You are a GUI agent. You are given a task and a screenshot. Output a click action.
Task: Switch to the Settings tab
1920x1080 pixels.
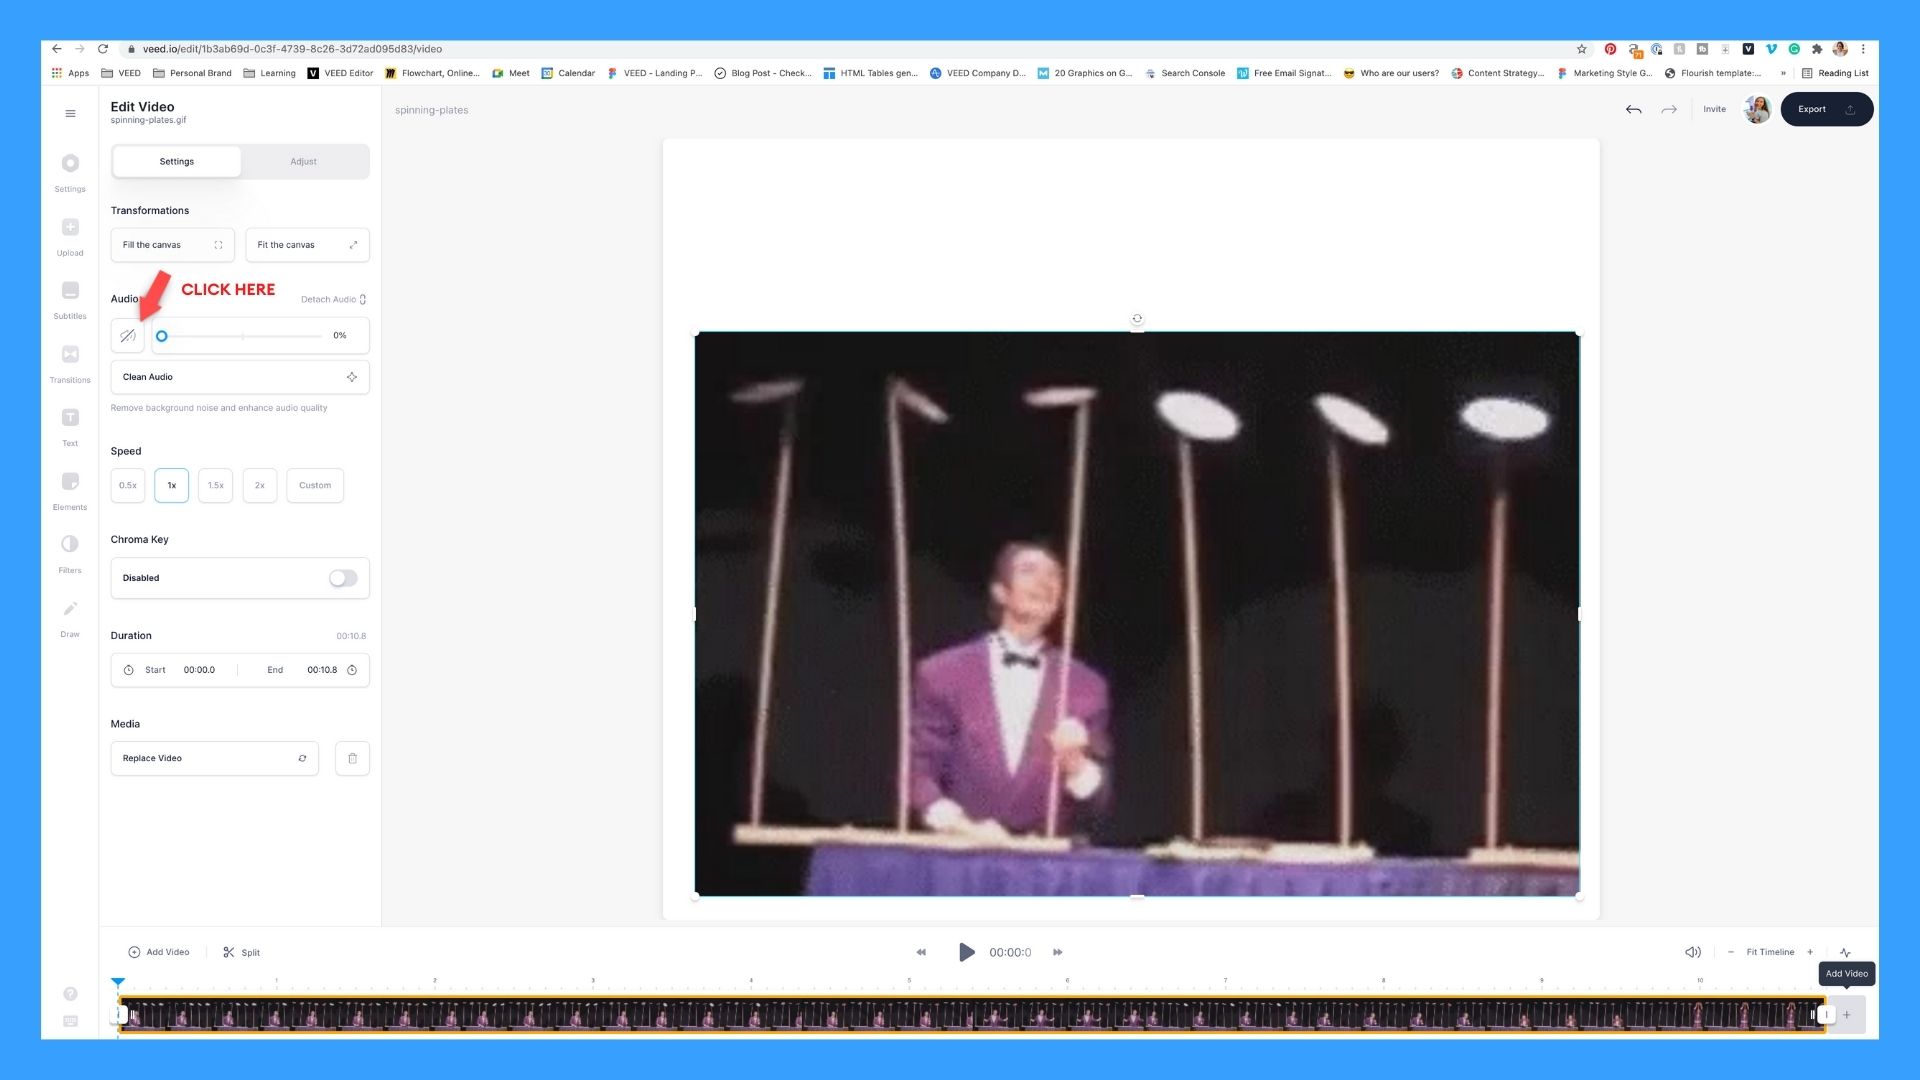pos(177,161)
